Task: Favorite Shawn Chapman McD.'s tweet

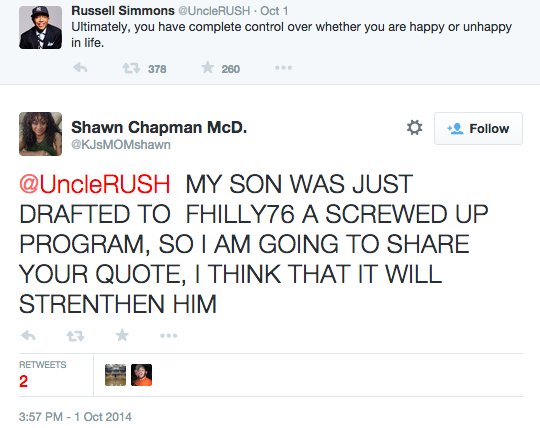Action: click(x=122, y=335)
